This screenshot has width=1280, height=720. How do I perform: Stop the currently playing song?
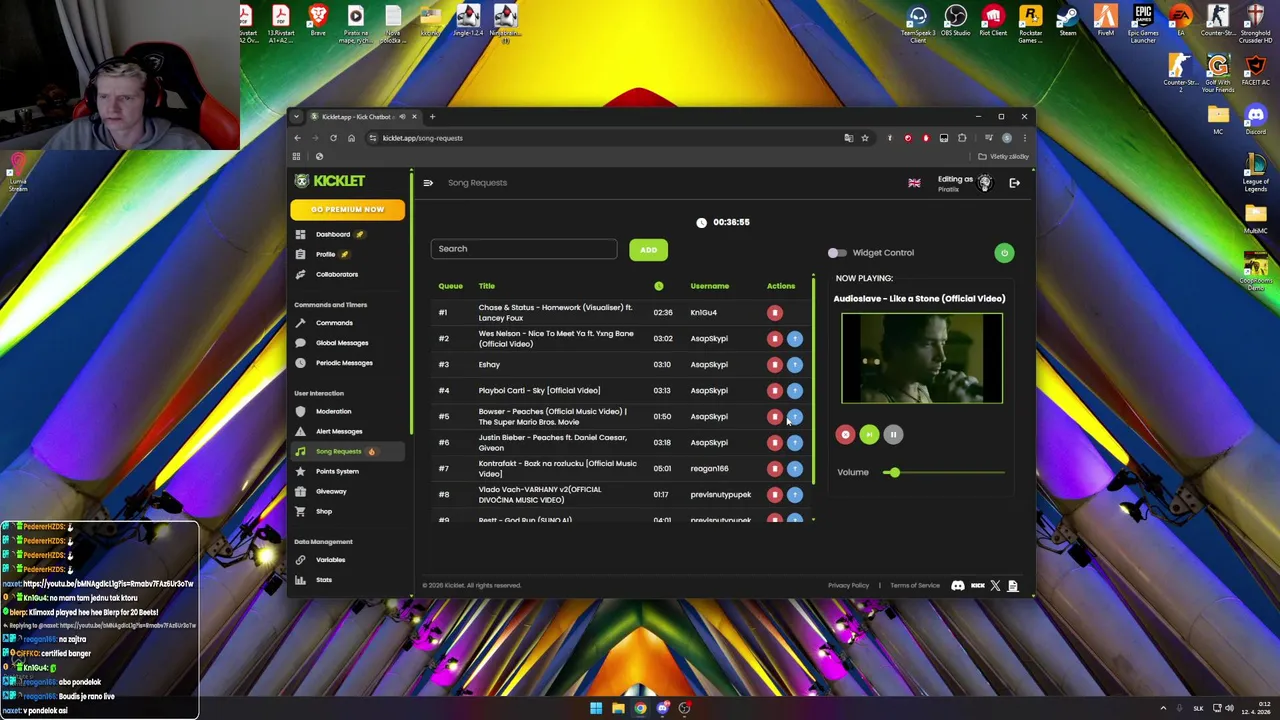tap(845, 434)
